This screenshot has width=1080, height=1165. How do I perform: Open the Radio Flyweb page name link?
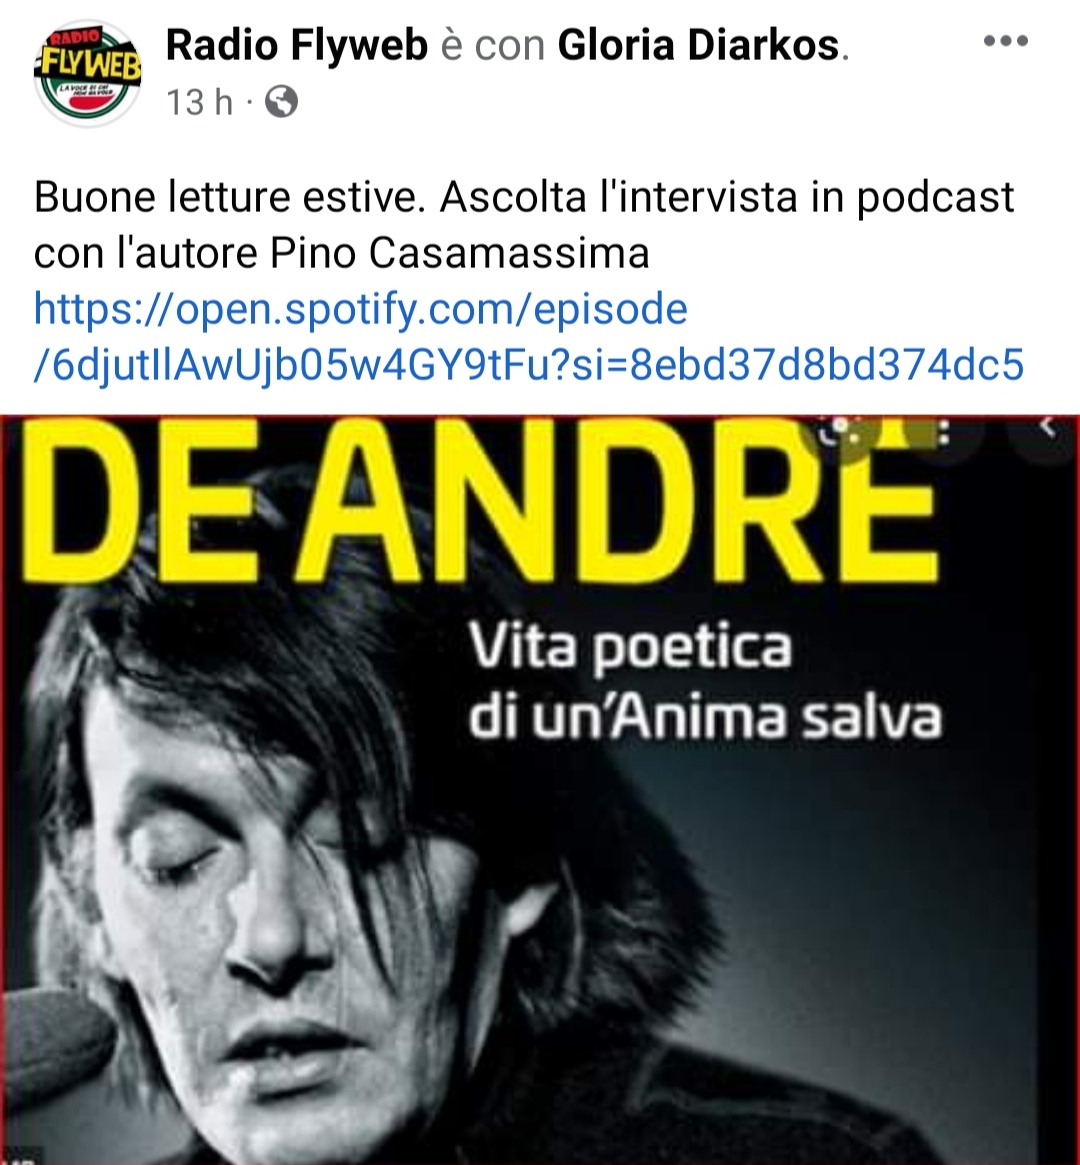coord(296,45)
